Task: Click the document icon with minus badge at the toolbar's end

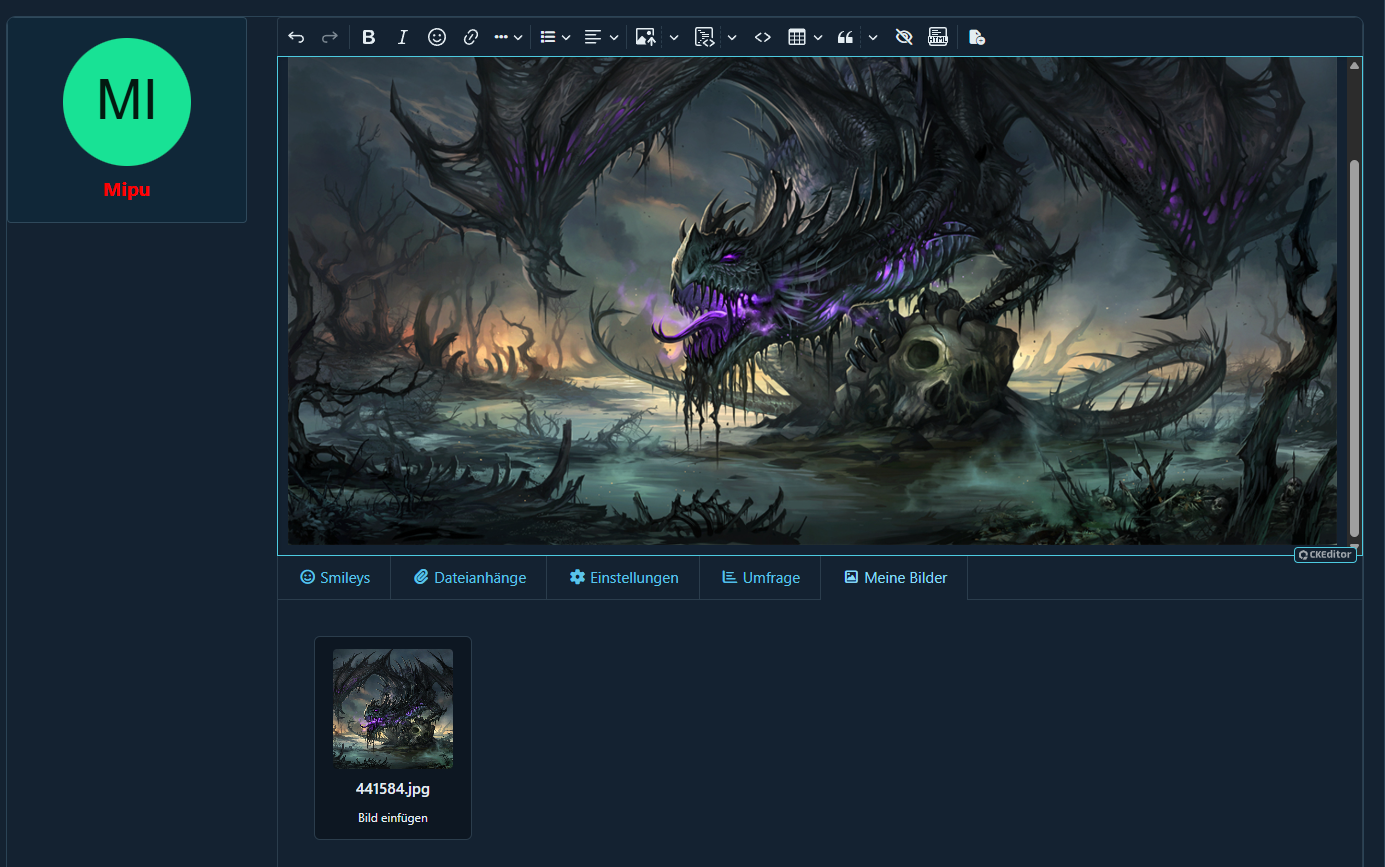Action: 977,37
